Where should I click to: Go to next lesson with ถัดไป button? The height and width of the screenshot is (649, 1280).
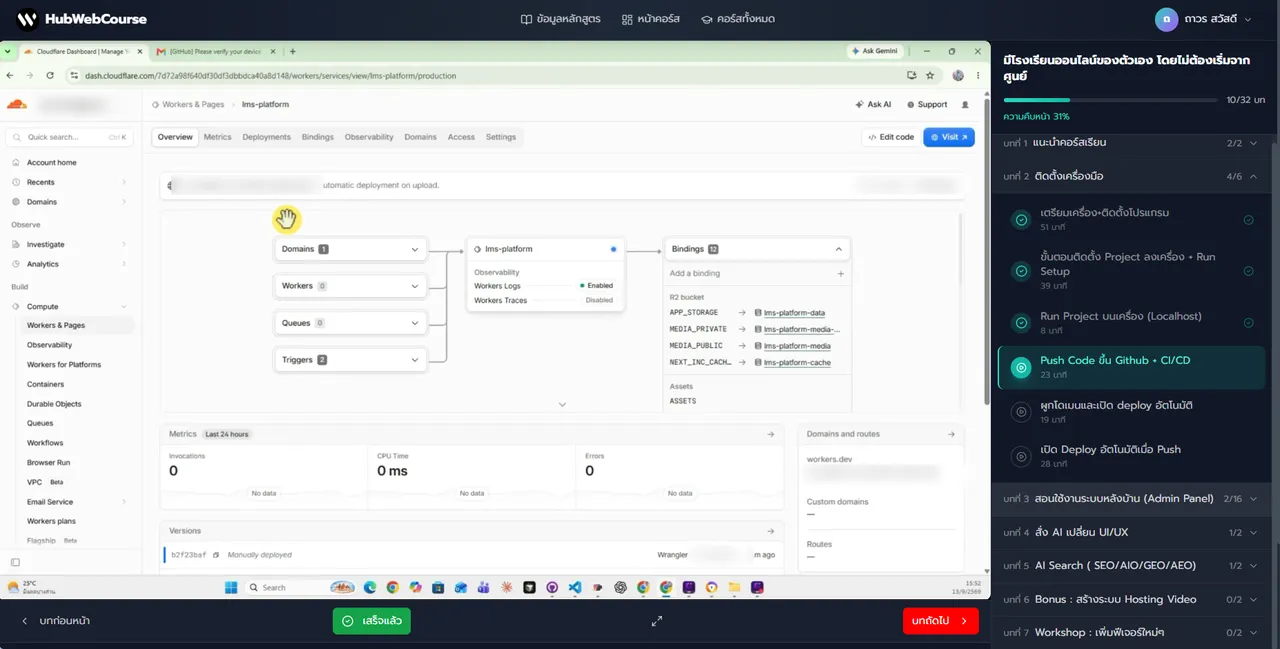point(941,621)
